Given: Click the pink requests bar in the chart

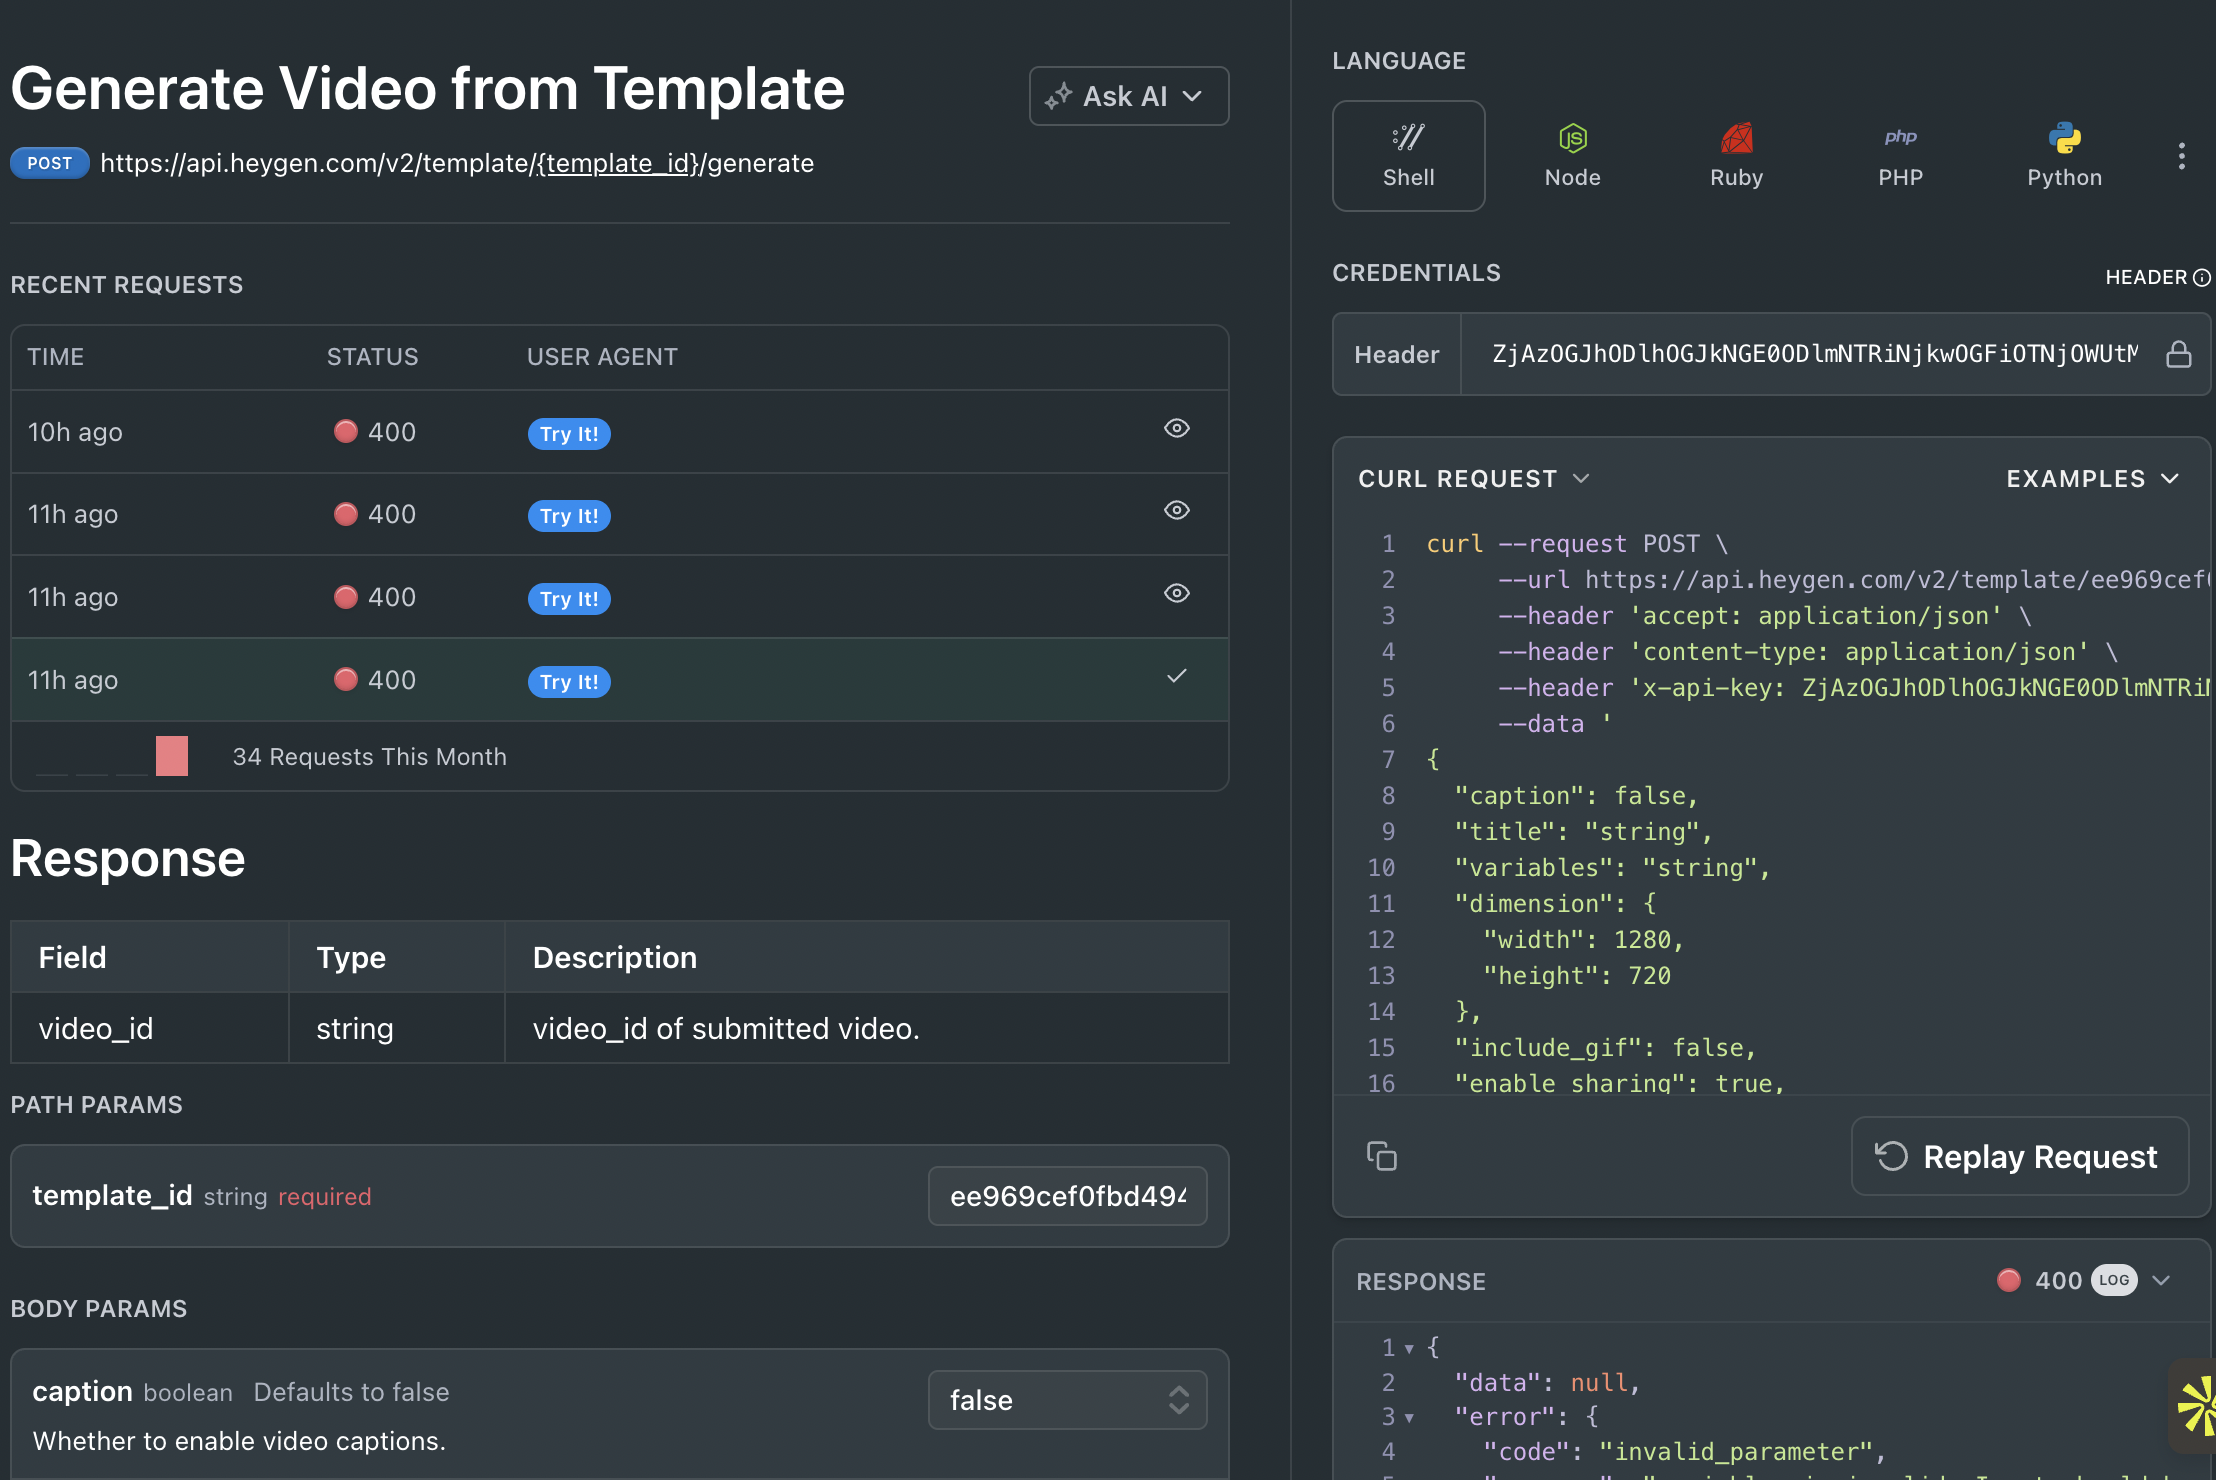Looking at the screenshot, I should pos(171,756).
